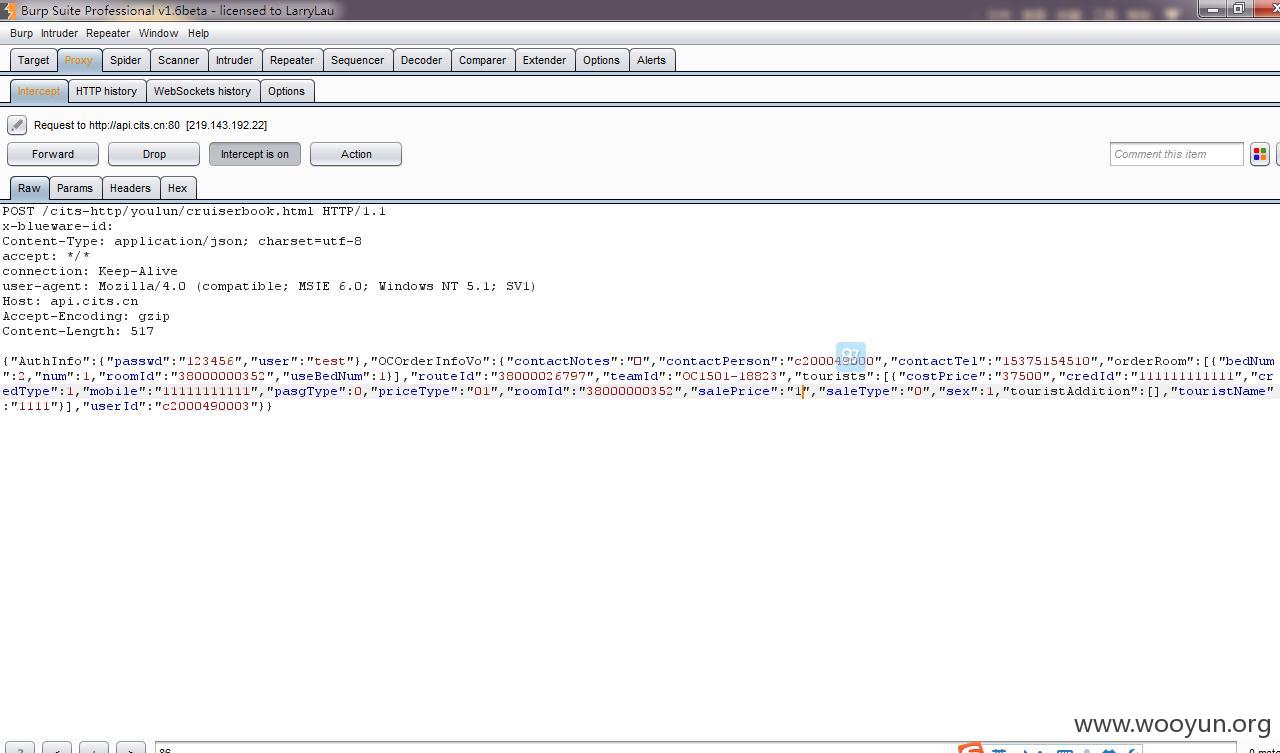1280x753 pixels.
Task: Open the highlight color picker icon
Action: [x=1260, y=154]
